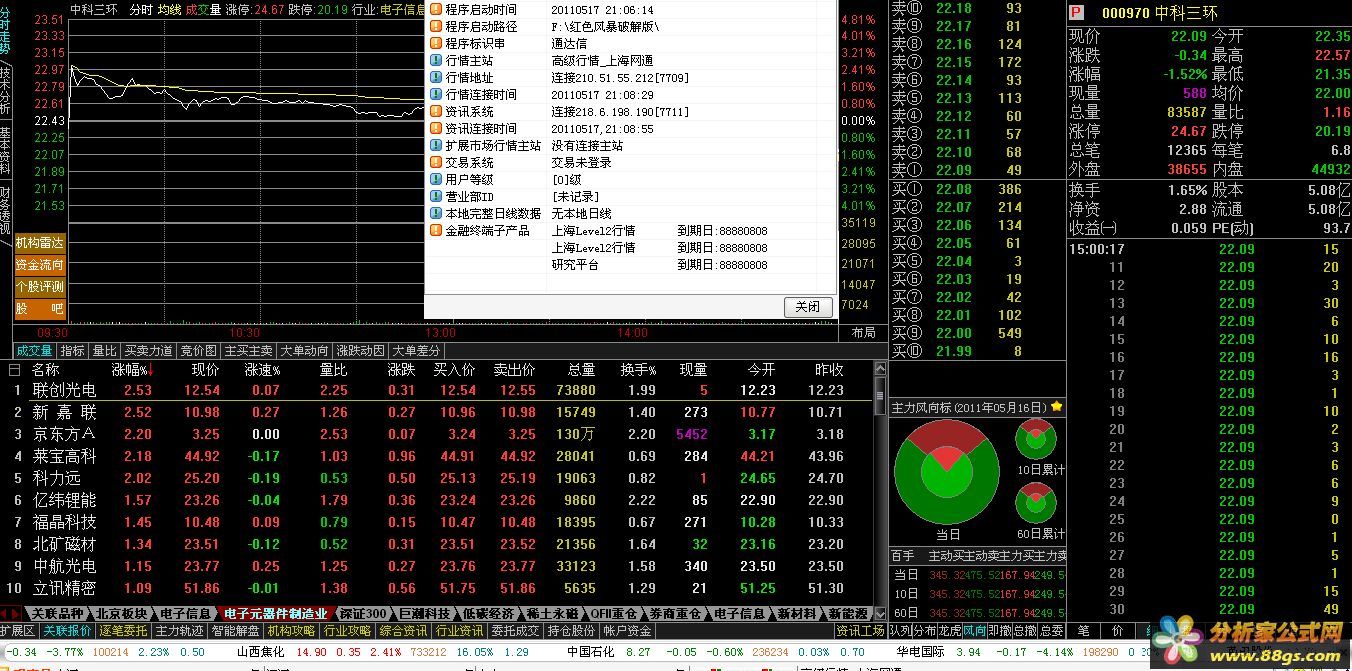Screen dimensions: 1352x671
Task: Click the icon beside 资讯系统
Action: click(435, 111)
